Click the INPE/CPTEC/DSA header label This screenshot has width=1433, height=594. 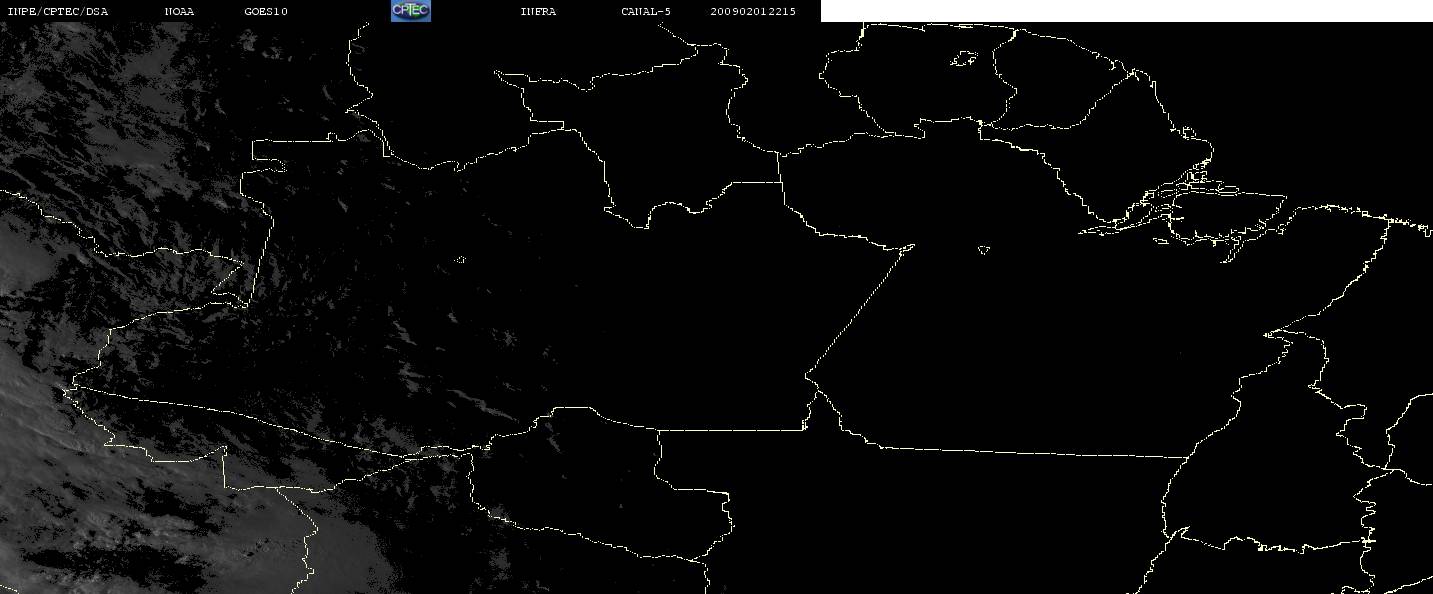click(58, 12)
